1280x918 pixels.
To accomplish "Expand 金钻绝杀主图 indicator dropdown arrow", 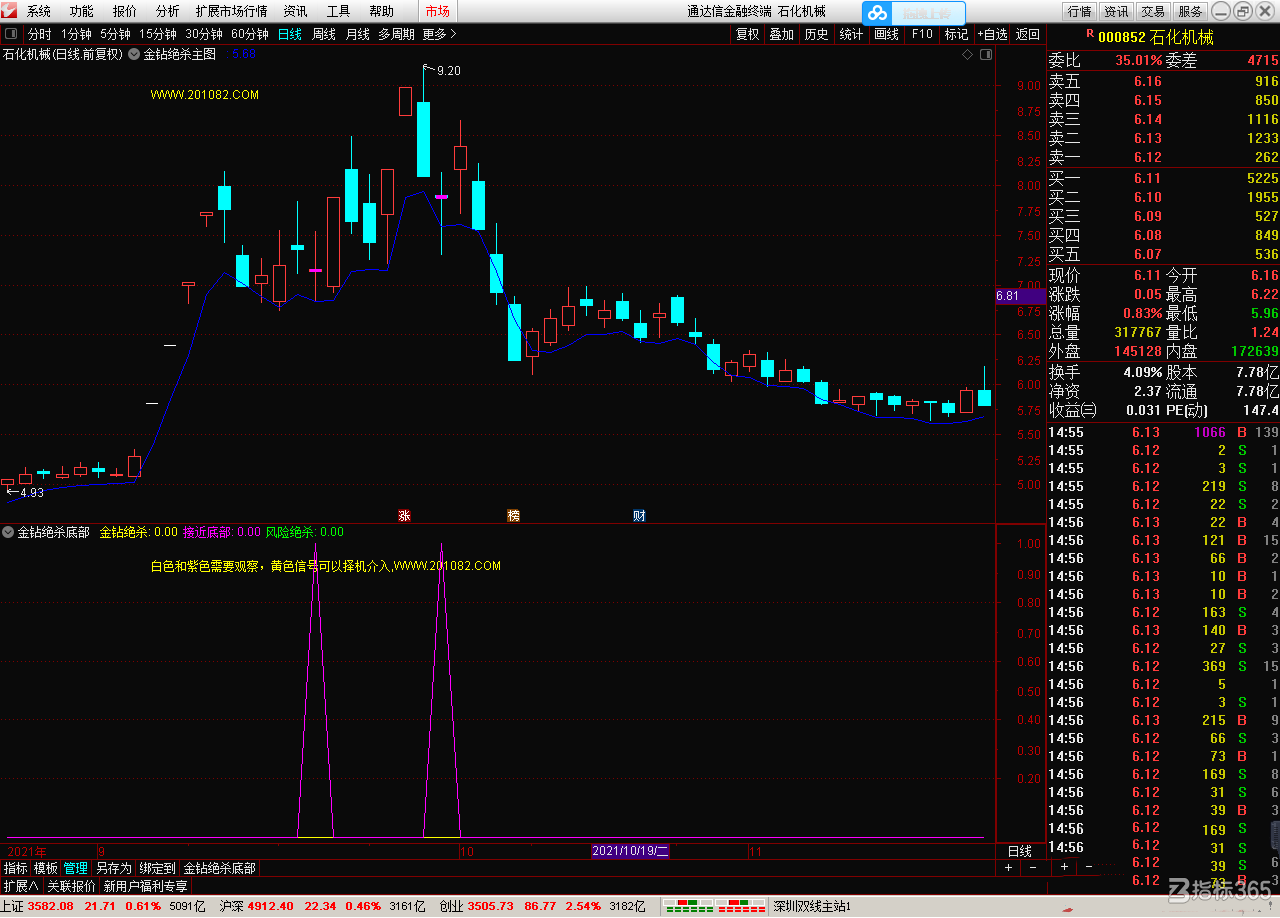I will click(x=135, y=54).
